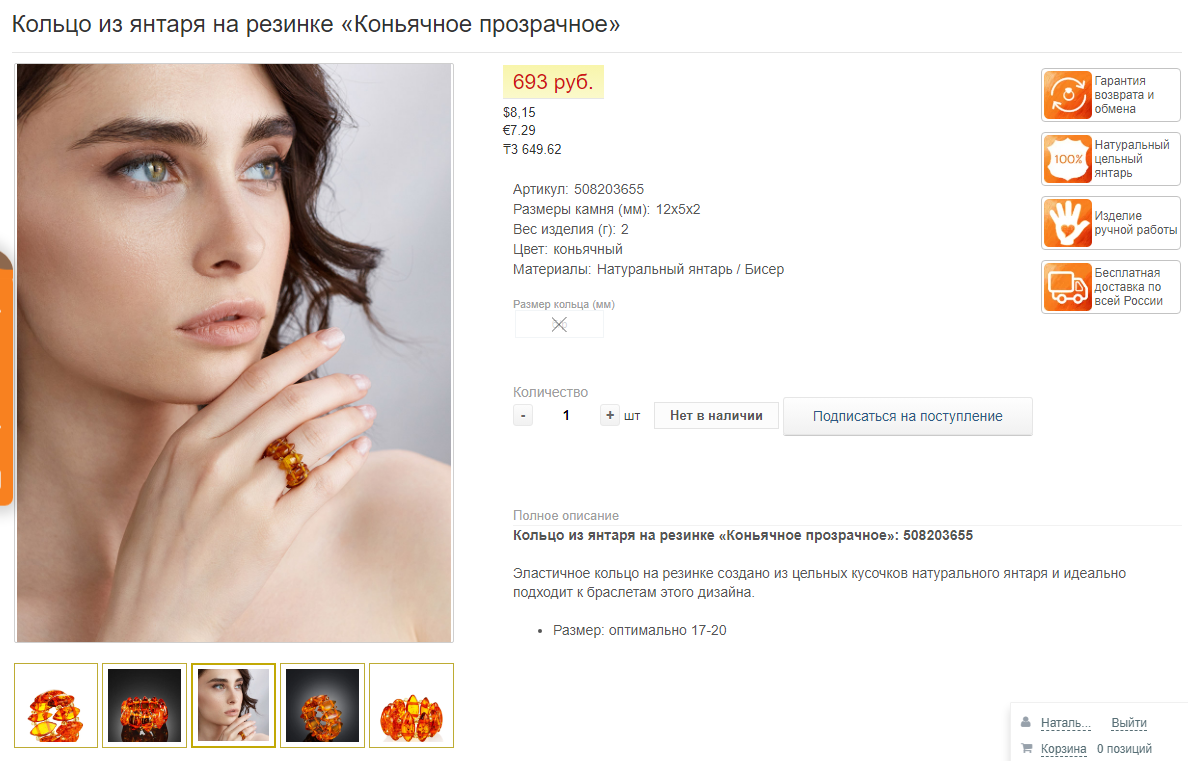Screen dimensions: 1188x761
Task: Click the shopping cart icon beside Корзина
Action: [1027, 748]
